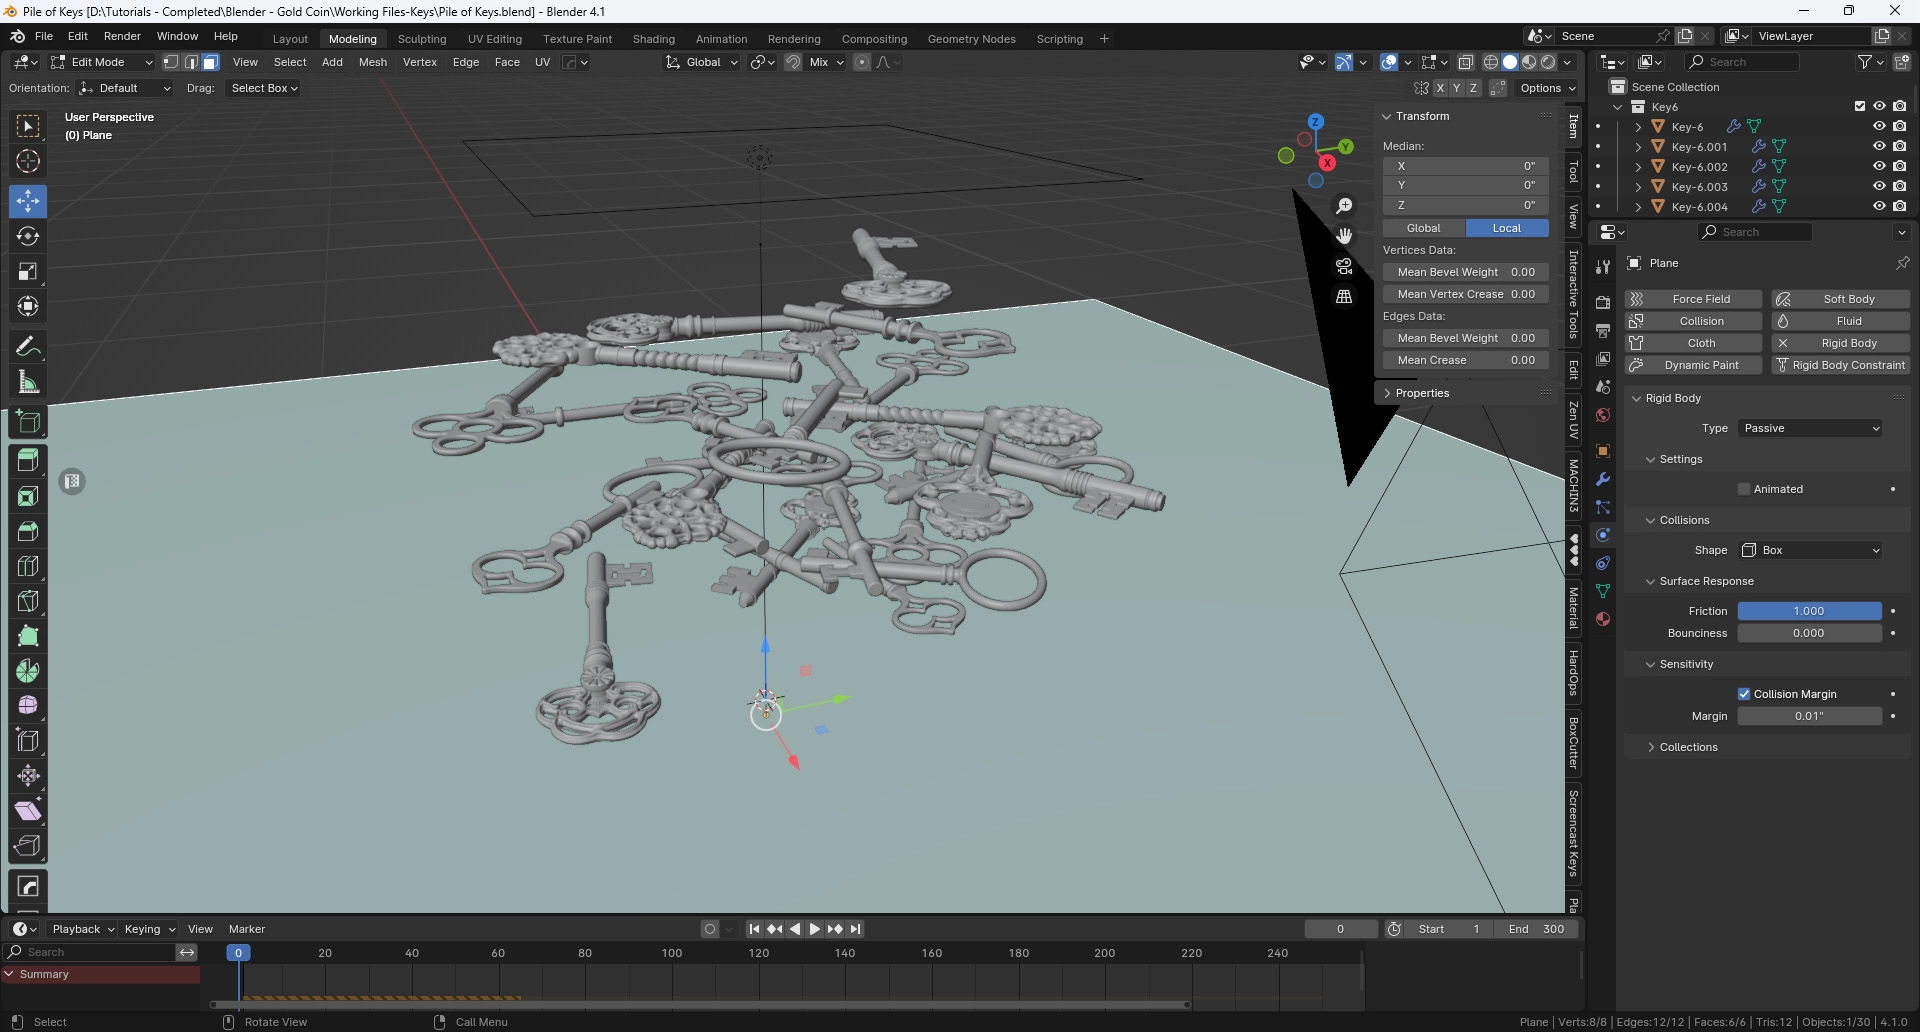Click the Cursor tool icon
Image resolution: width=1920 pixels, height=1032 pixels.
pyautogui.click(x=28, y=161)
